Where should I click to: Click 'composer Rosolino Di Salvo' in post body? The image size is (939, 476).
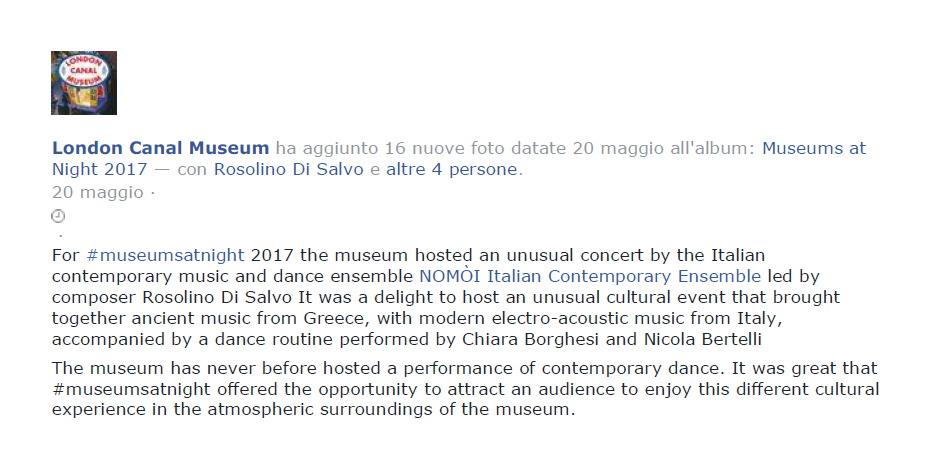172,298
